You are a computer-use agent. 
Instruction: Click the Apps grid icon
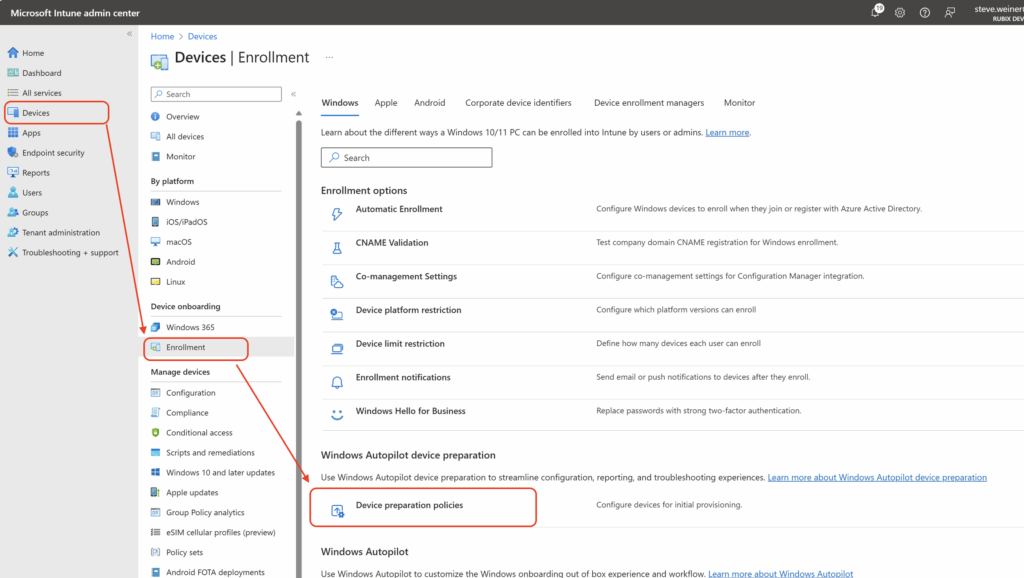(13, 133)
